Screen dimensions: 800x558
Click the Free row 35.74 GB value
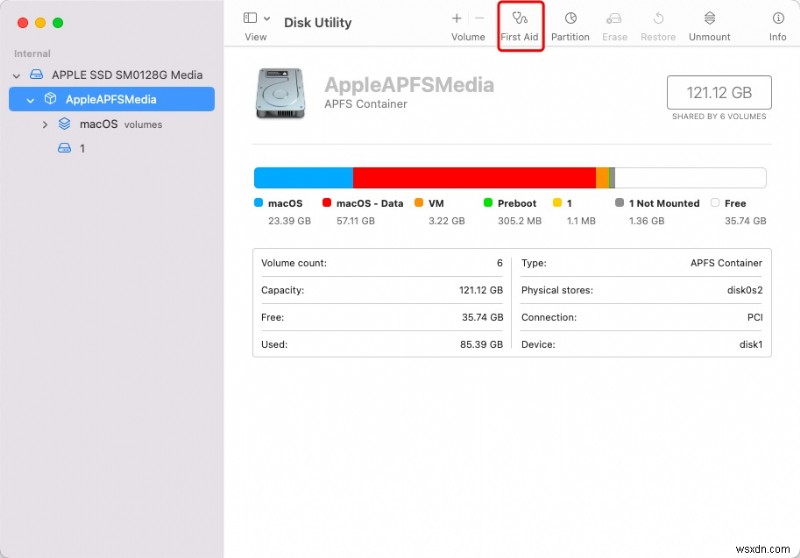click(482, 317)
